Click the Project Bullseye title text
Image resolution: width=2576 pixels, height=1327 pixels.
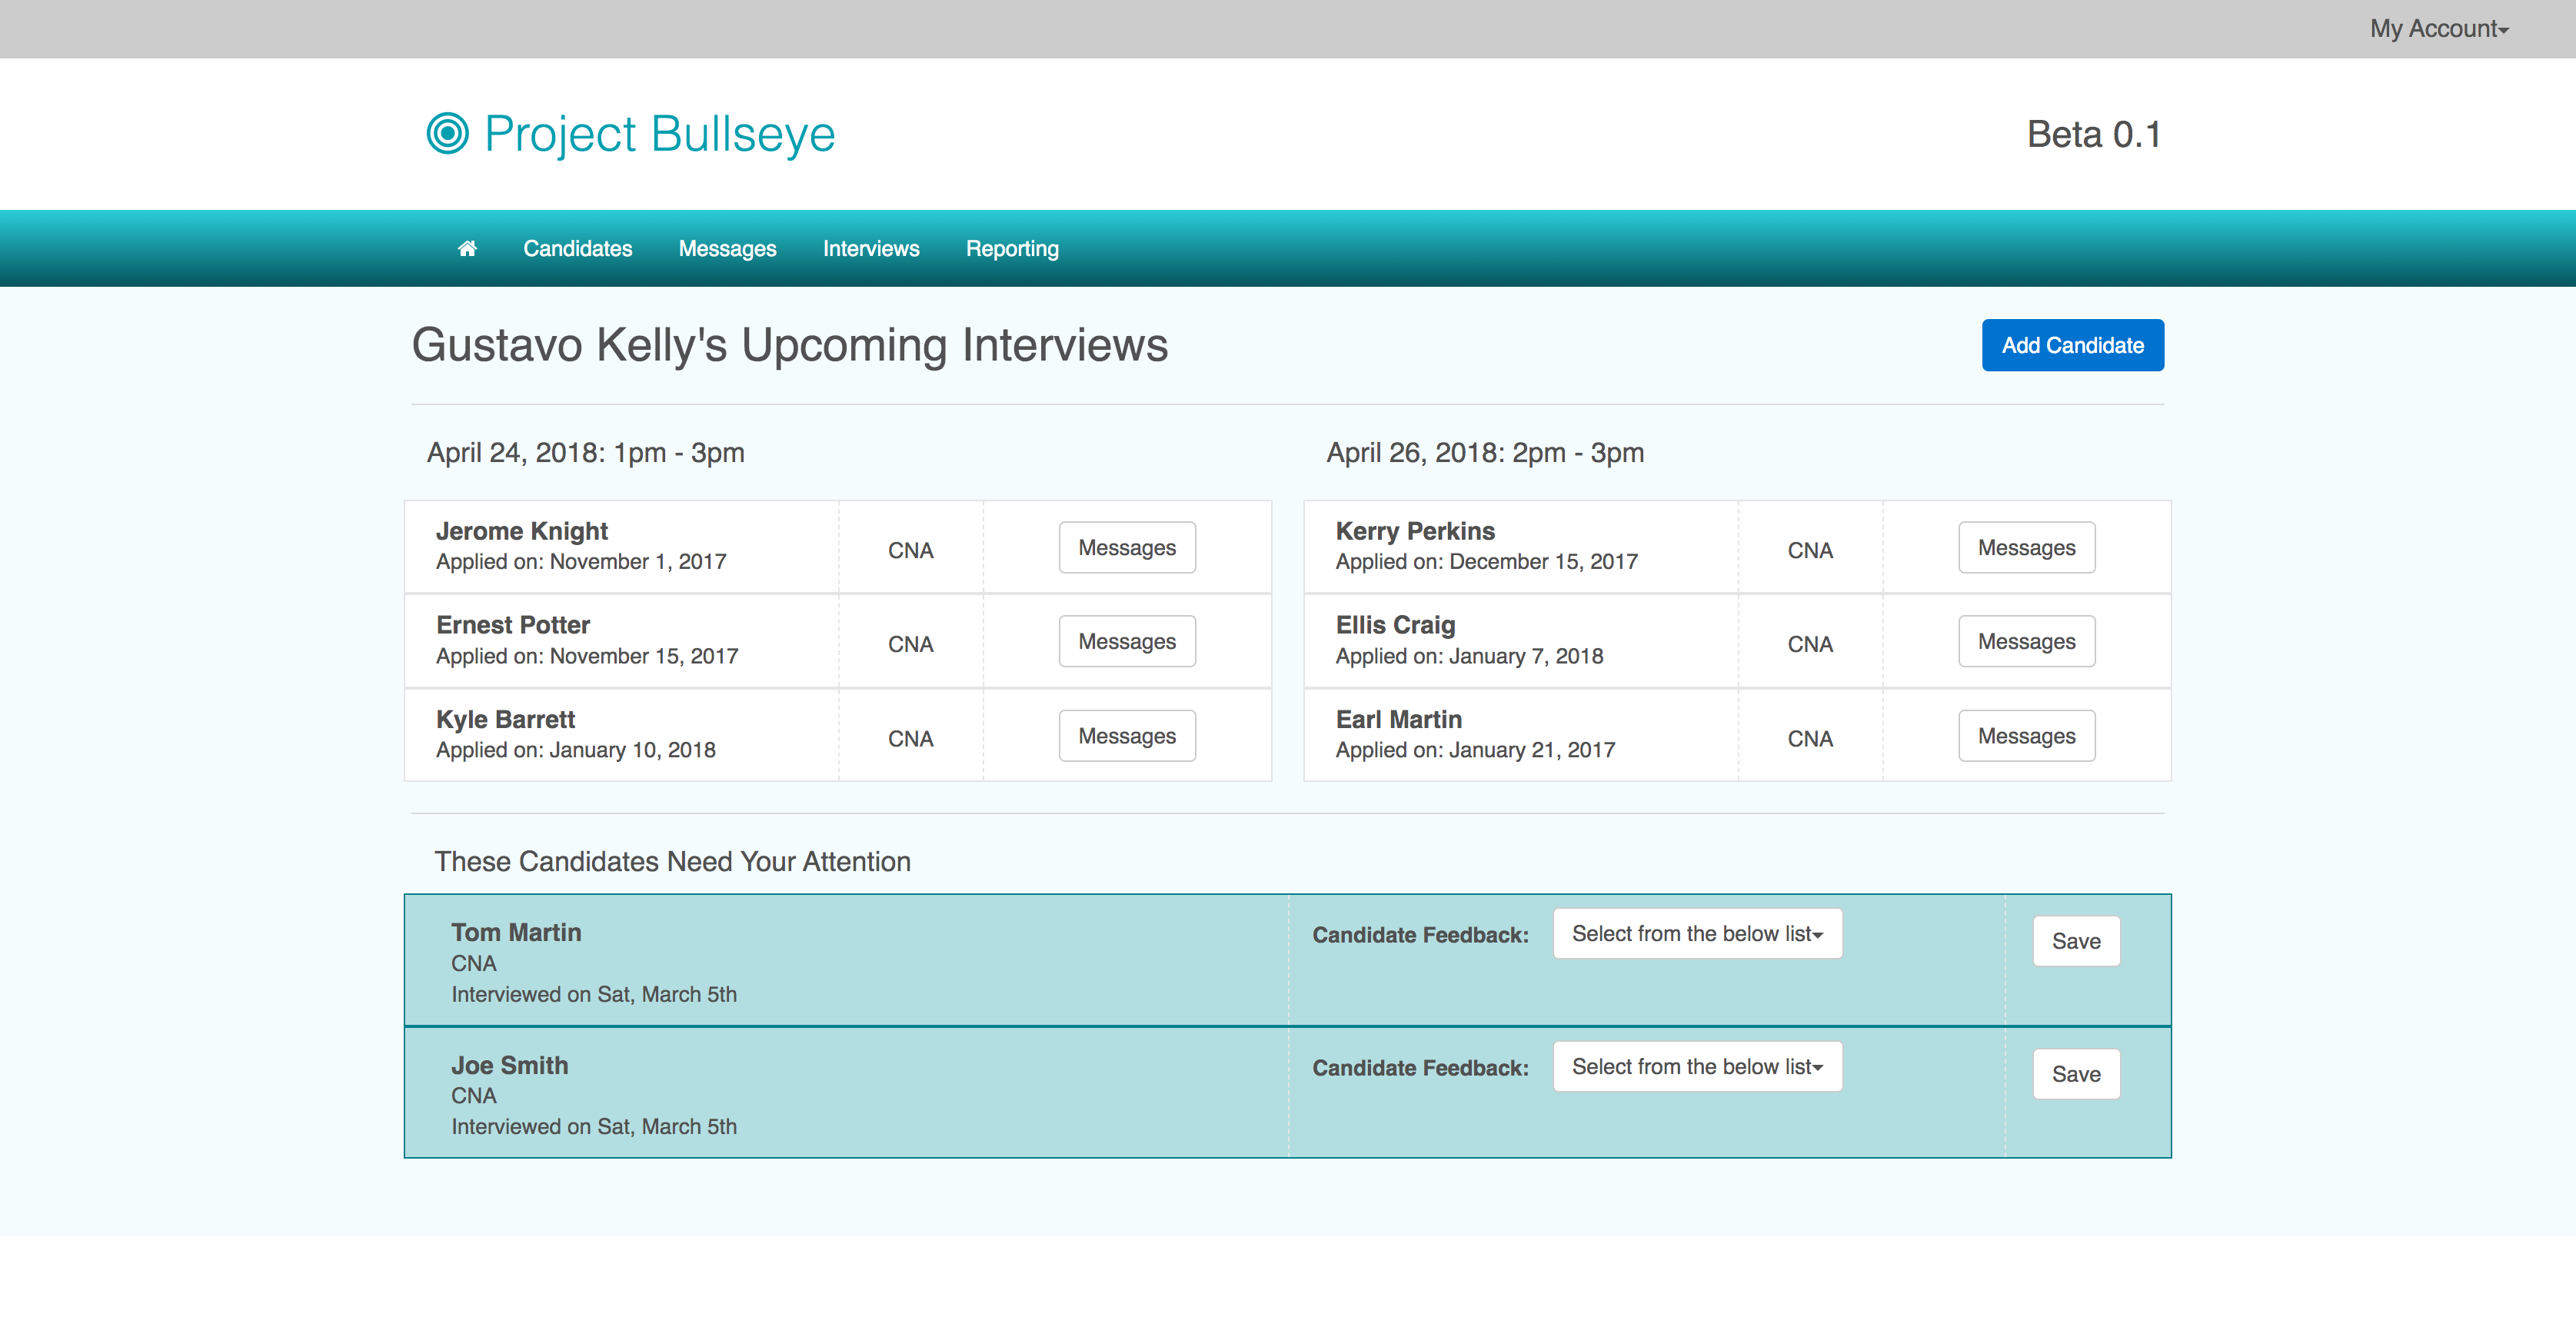tap(659, 134)
